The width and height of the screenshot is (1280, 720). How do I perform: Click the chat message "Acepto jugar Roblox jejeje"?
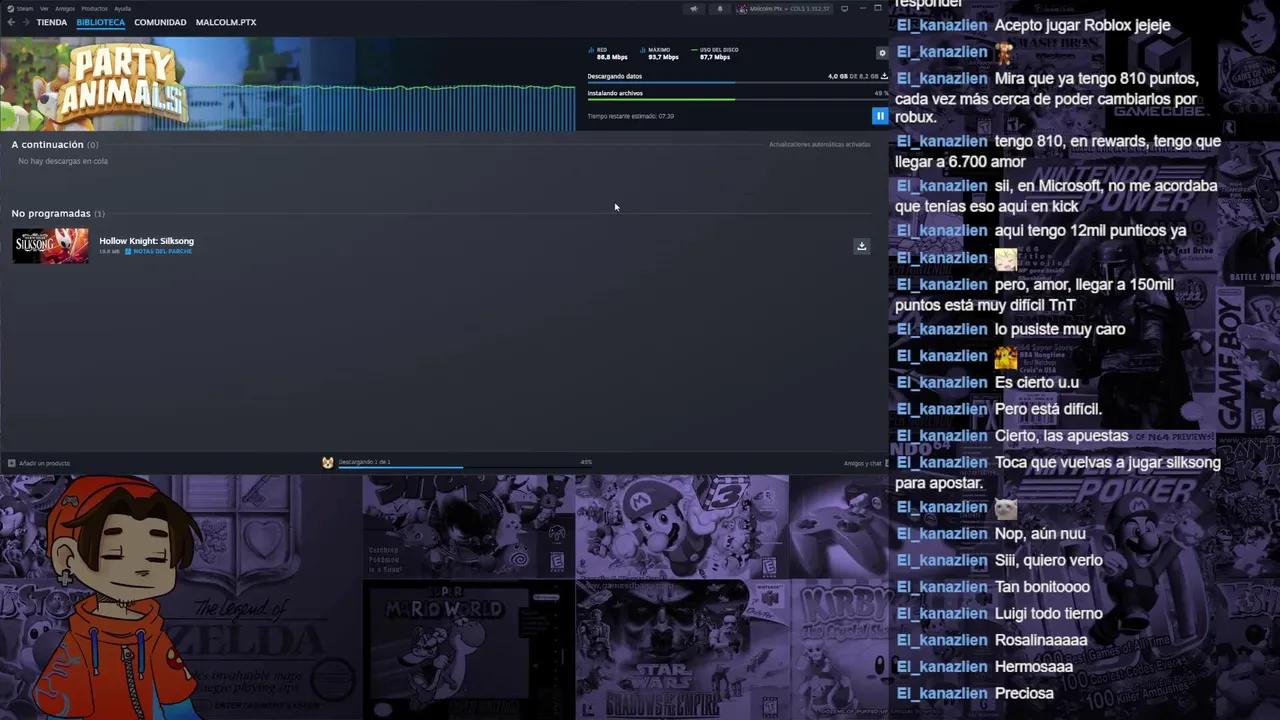1082,25
